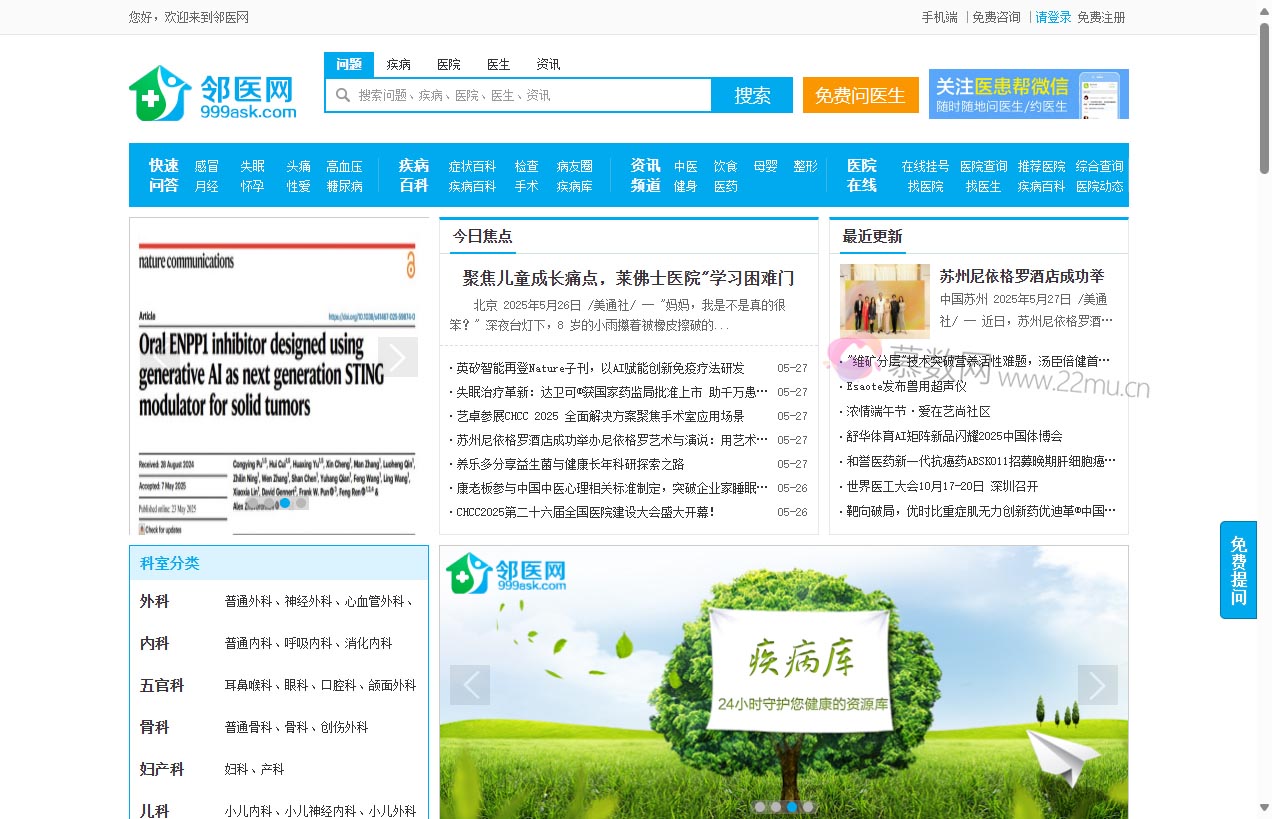Select the fourth carousel pagination dot
This screenshot has height=819, width=1272.
pyautogui.click(x=808, y=807)
